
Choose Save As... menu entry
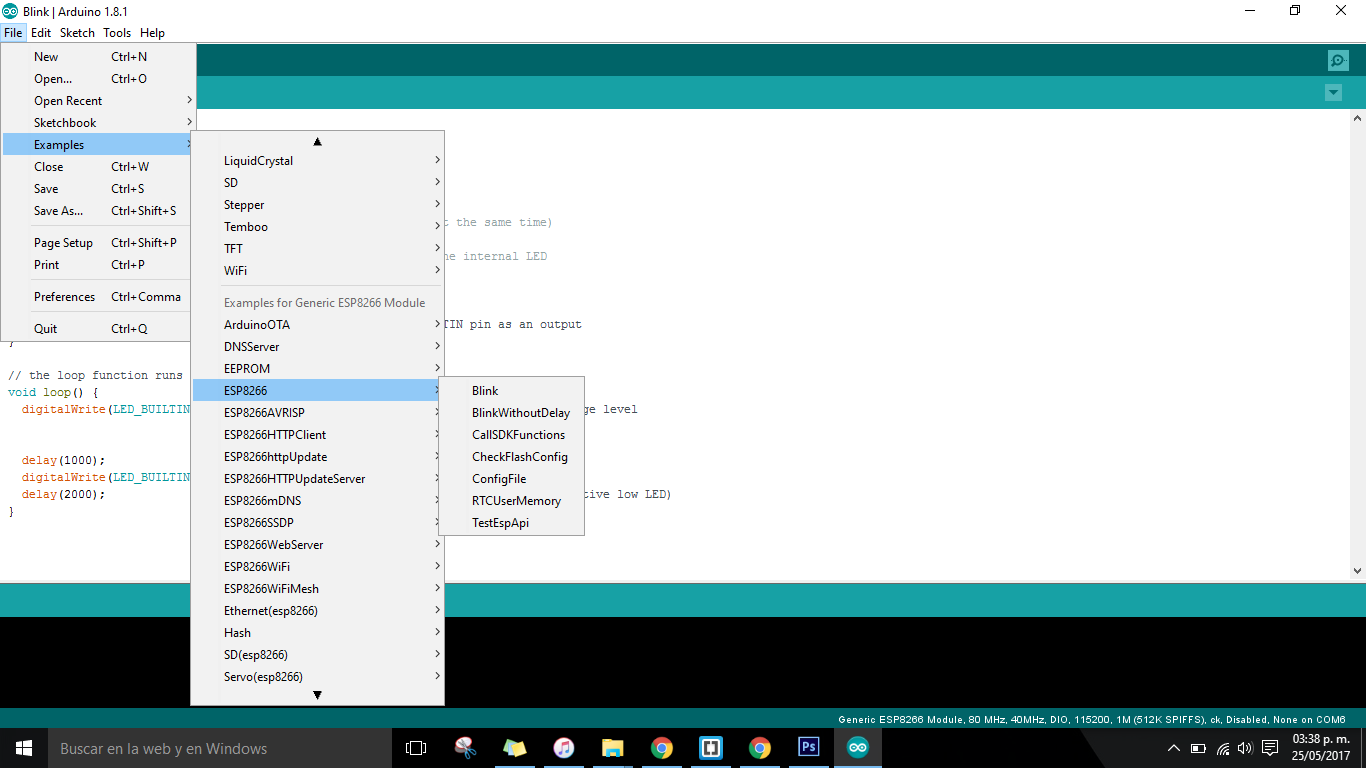click(98, 211)
